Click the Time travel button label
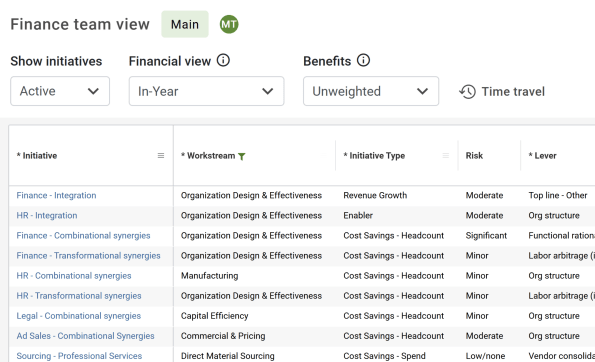Image resolution: width=595 pixels, height=362 pixels. [513, 91]
